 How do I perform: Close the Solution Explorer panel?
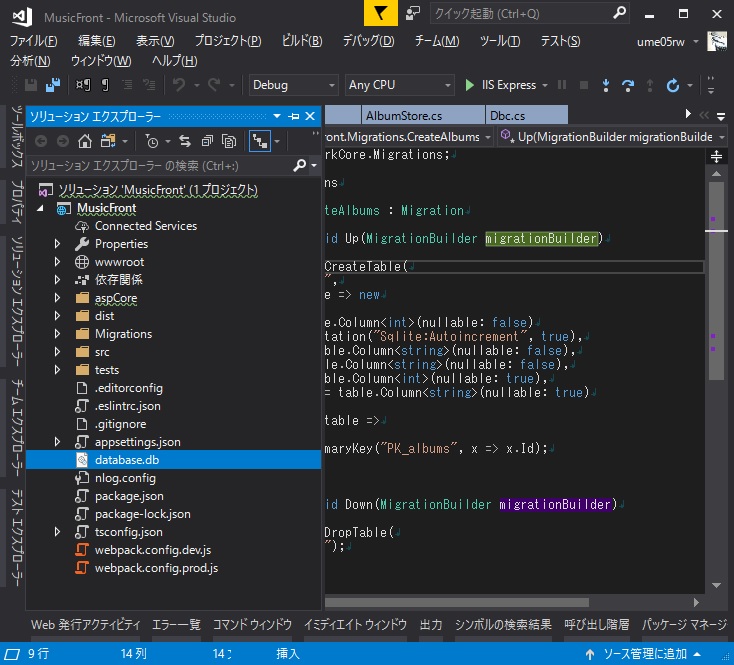coord(310,116)
